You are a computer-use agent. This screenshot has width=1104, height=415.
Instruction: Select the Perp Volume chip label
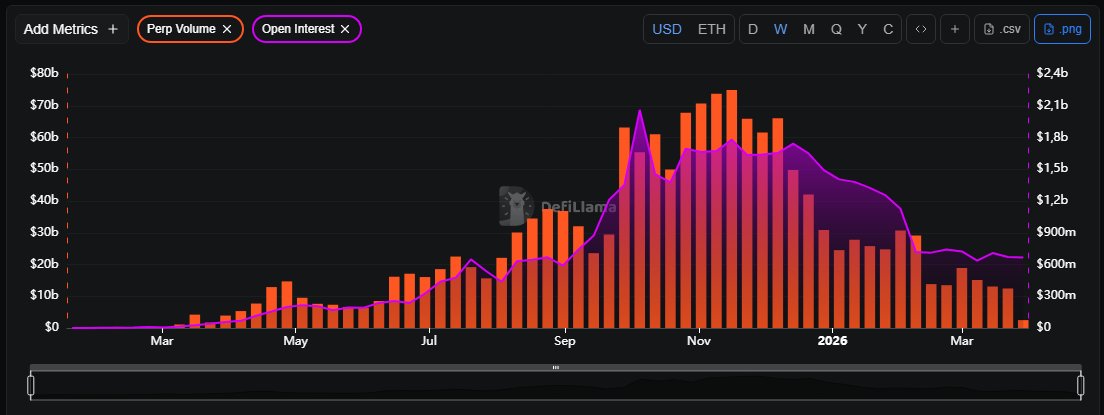181,29
